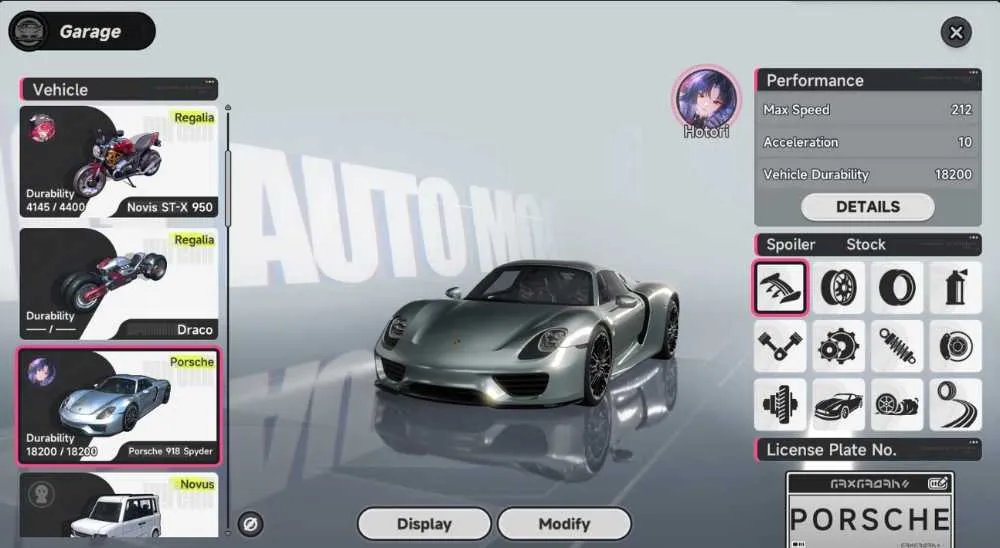Select the suspension coil spring icon
The width and height of the screenshot is (1000, 548).
pos(897,346)
